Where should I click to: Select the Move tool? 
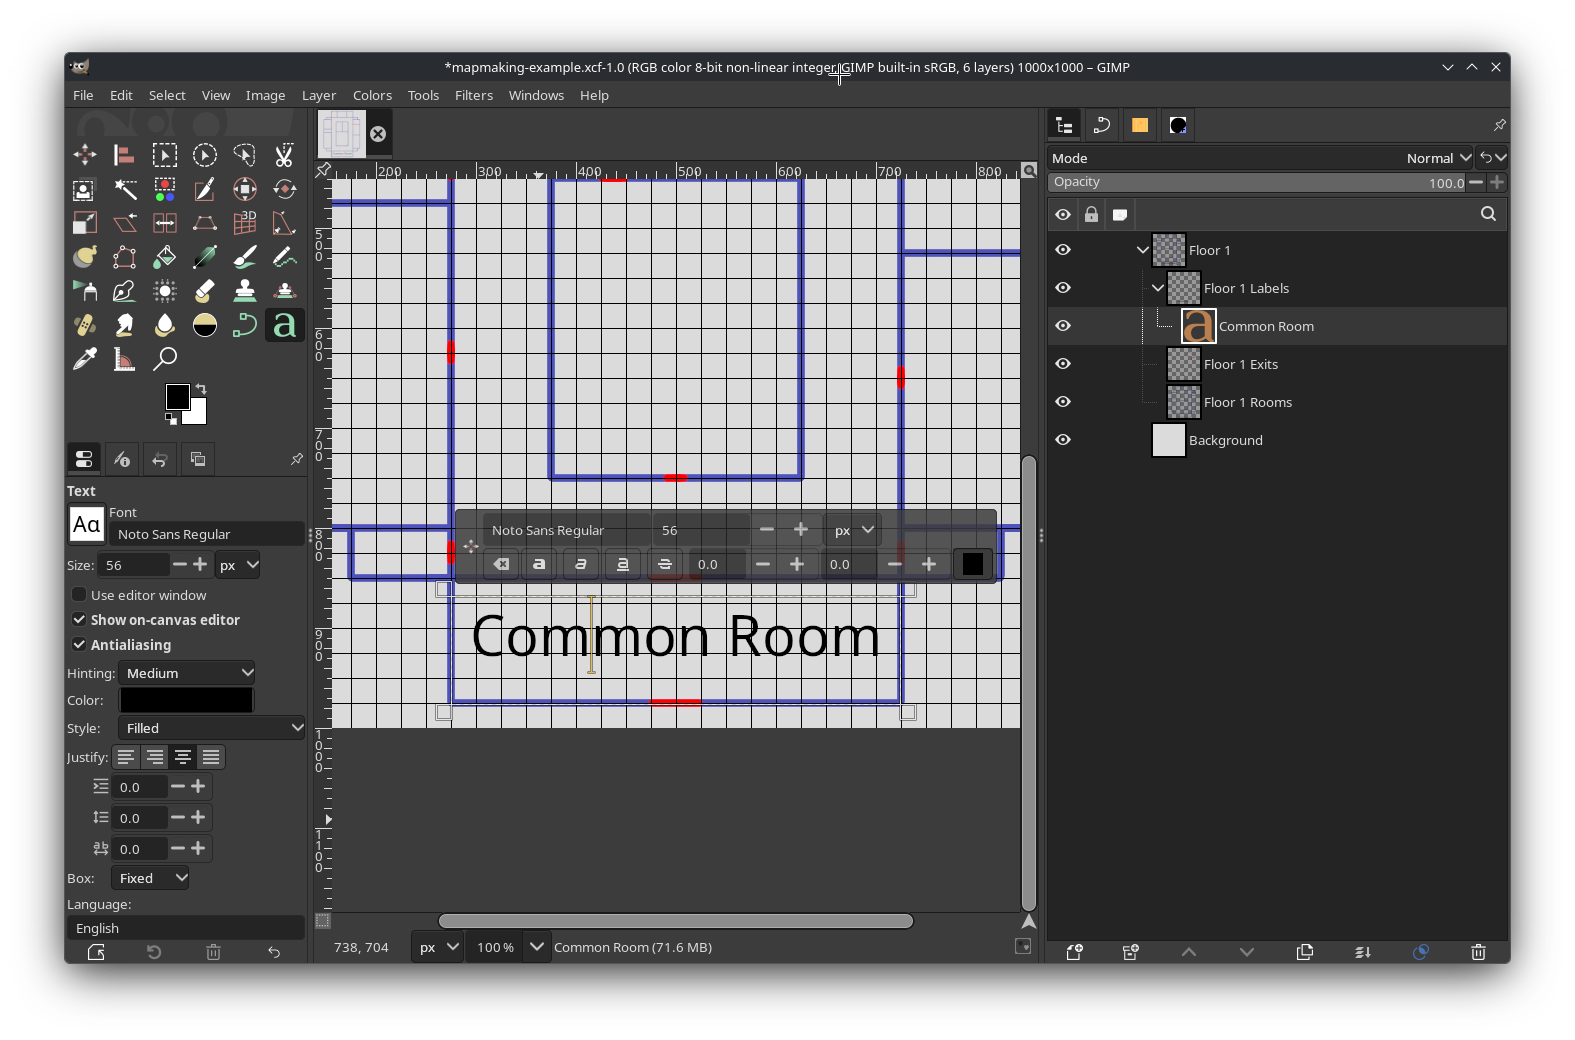(85, 155)
